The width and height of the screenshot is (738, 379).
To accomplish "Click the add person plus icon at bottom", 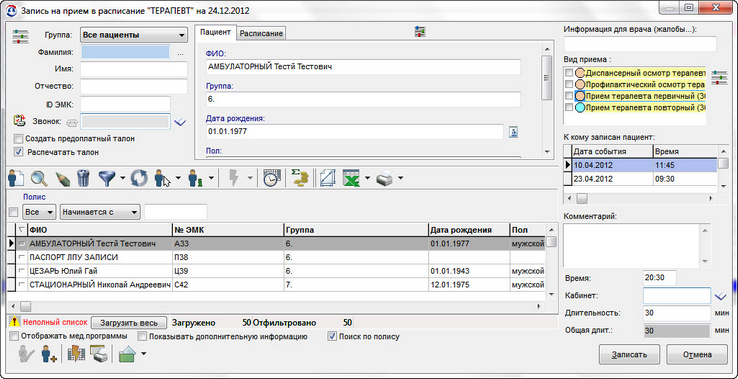I will [48, 354].
